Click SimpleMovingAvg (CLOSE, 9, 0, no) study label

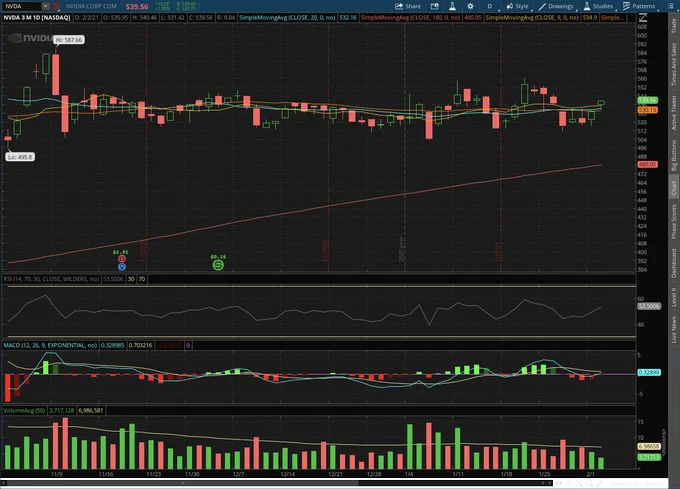tap(532, 18)
